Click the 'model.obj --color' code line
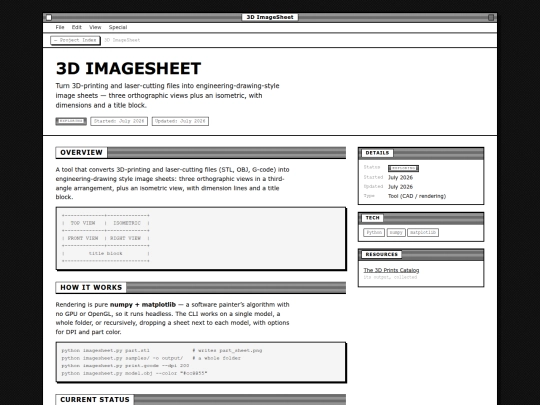This screenshot has height=405, width=540. pyautogui.click(x=134, y=373)
